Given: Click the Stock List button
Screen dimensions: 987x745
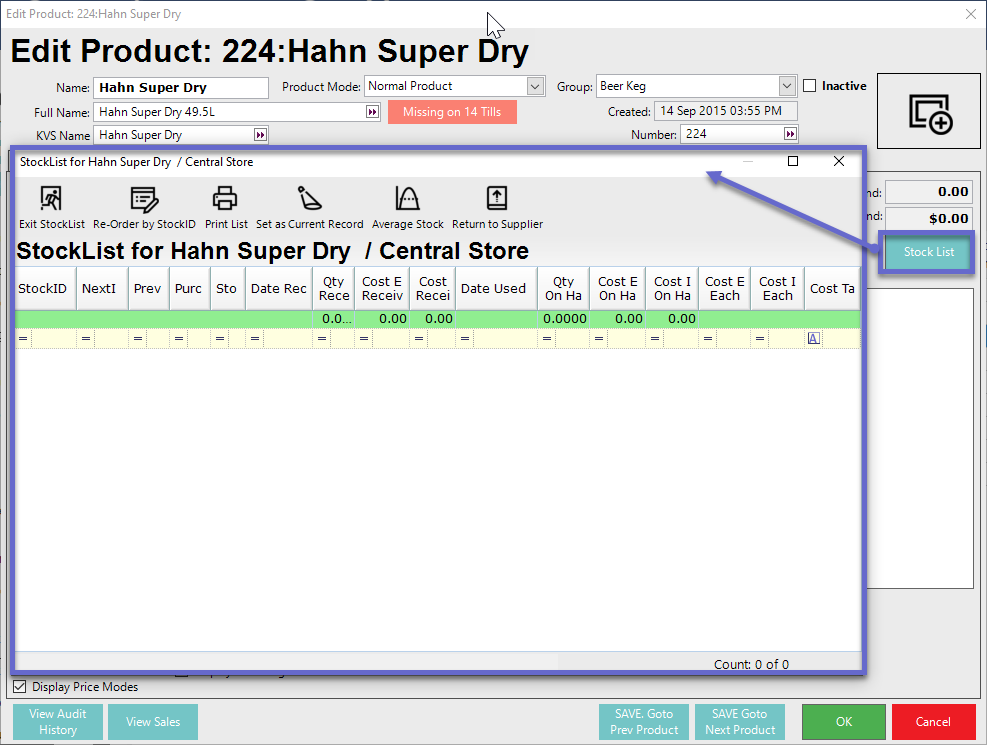Looking at the screenshot, I should click(x=928, y=252).
